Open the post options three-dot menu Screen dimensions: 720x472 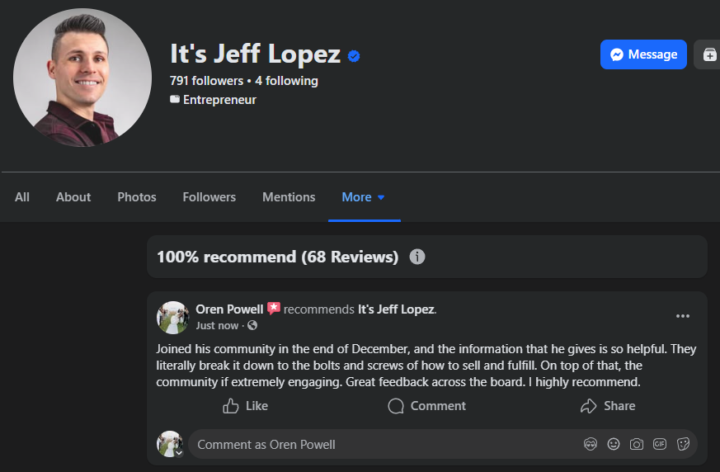(683, 316)
